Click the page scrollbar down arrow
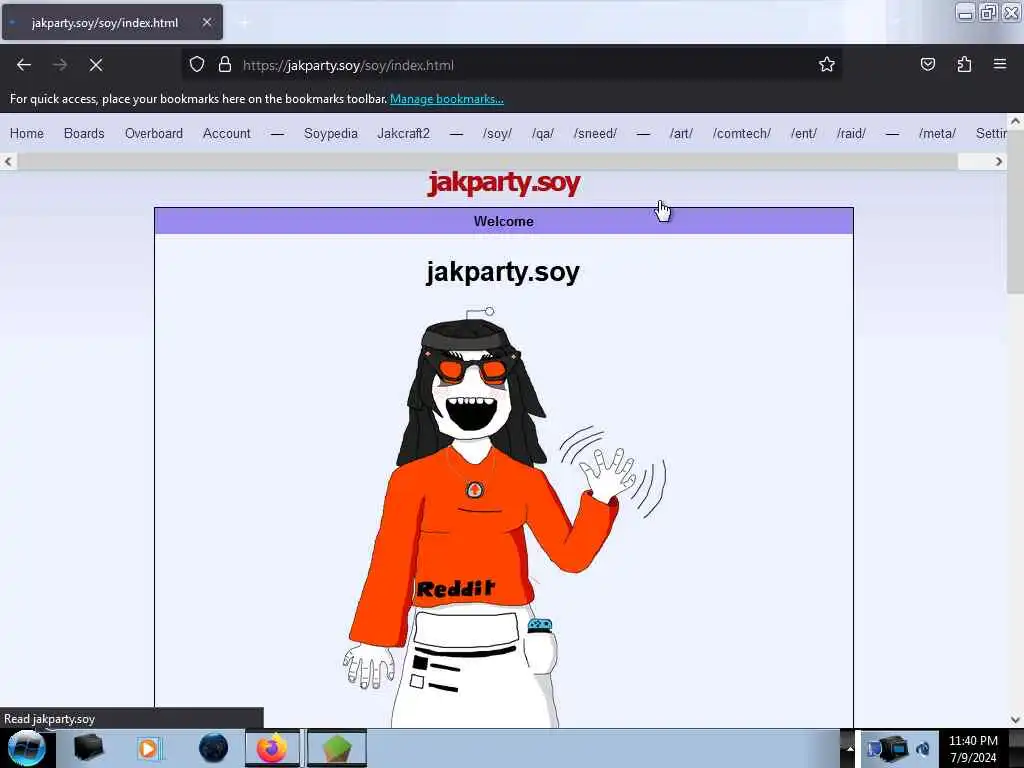1024x768 pixels. [x=1015, y=720]
